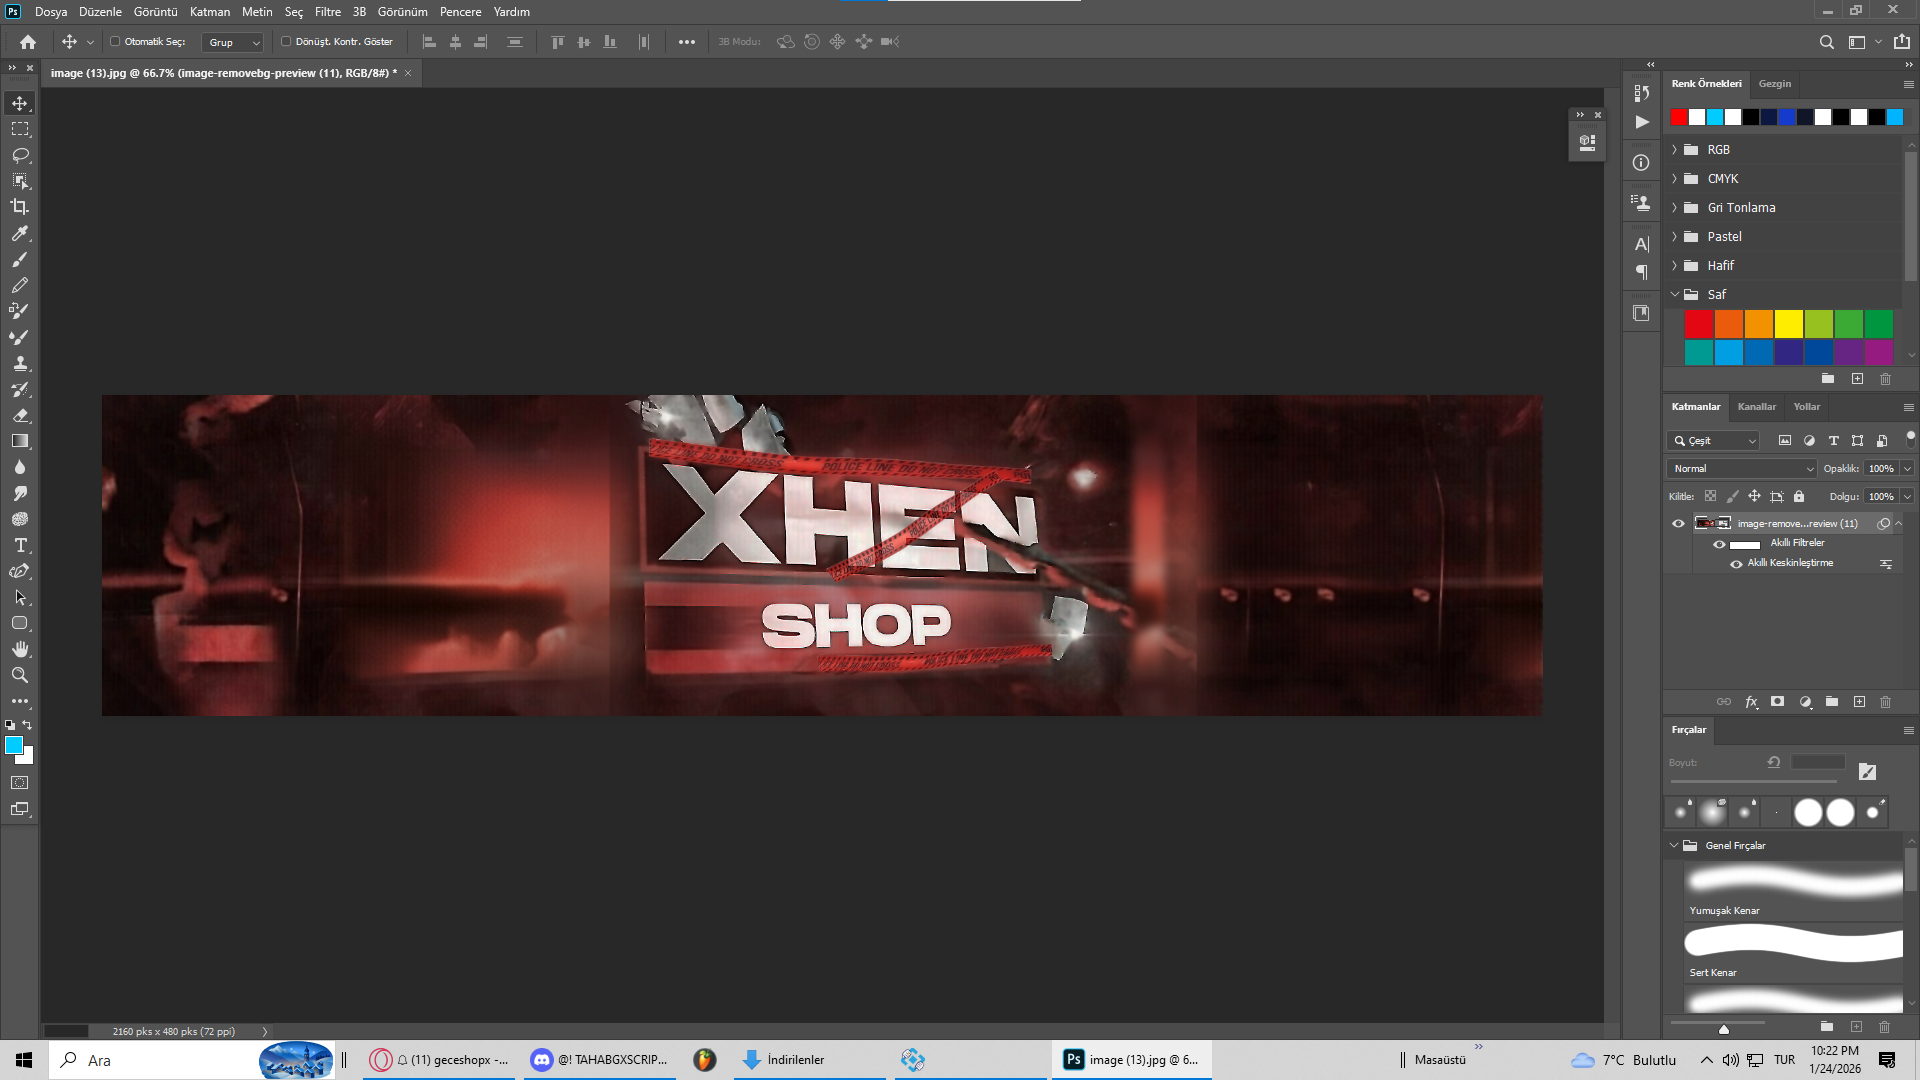1920x1080 pixels.
Task: Choose the Crop tool
Action: tap(20, 207)
